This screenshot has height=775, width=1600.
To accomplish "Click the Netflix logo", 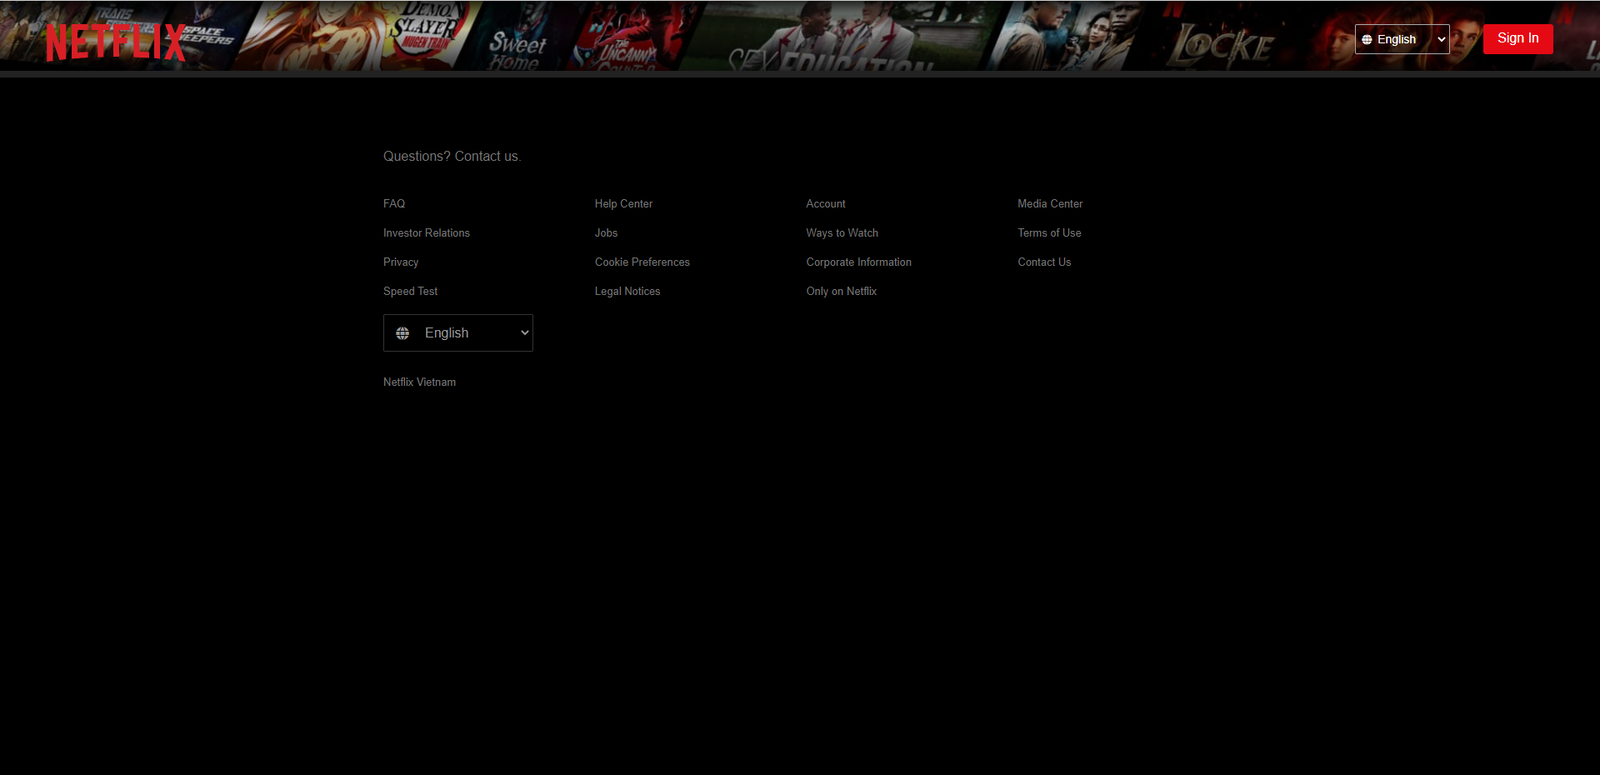I will 116,42.
